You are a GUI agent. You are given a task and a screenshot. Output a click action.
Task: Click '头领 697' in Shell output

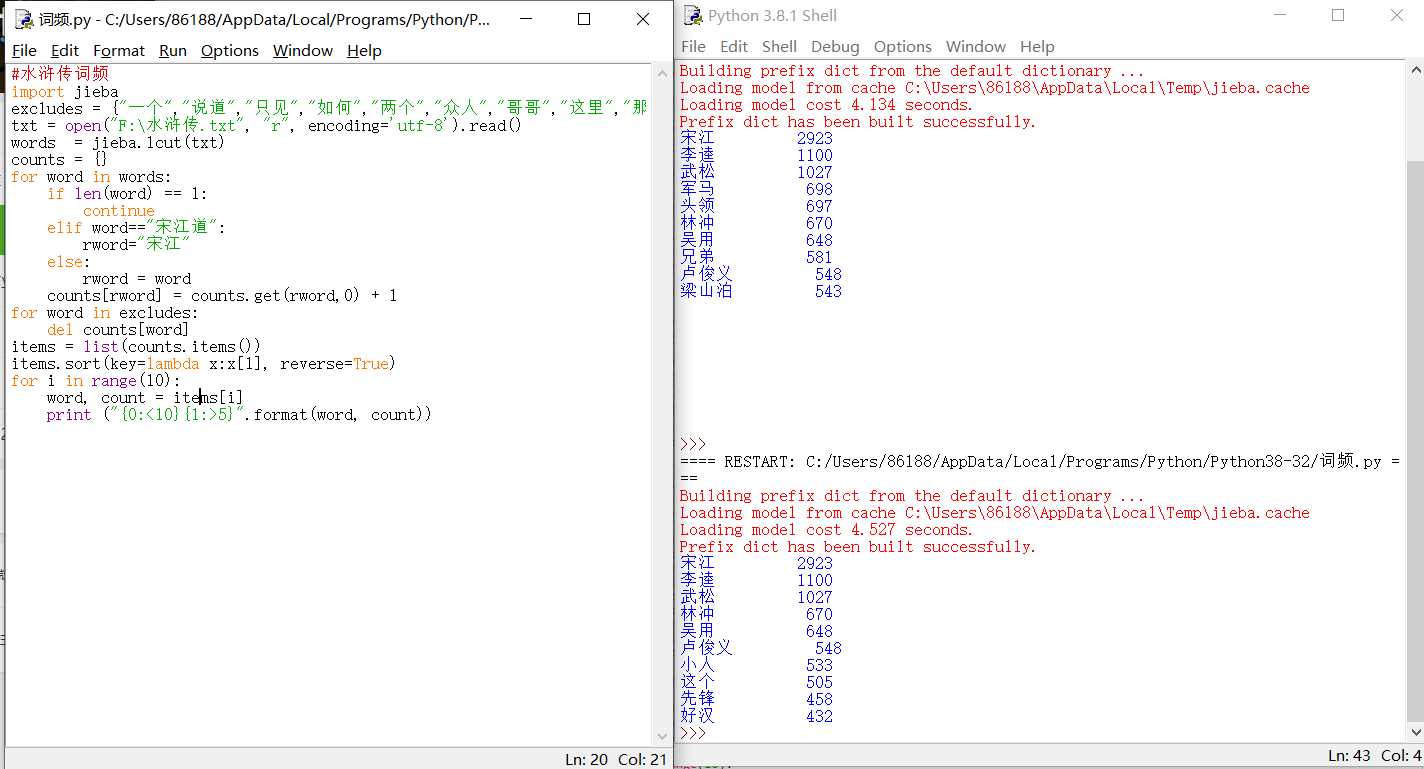tap(756, 206)
